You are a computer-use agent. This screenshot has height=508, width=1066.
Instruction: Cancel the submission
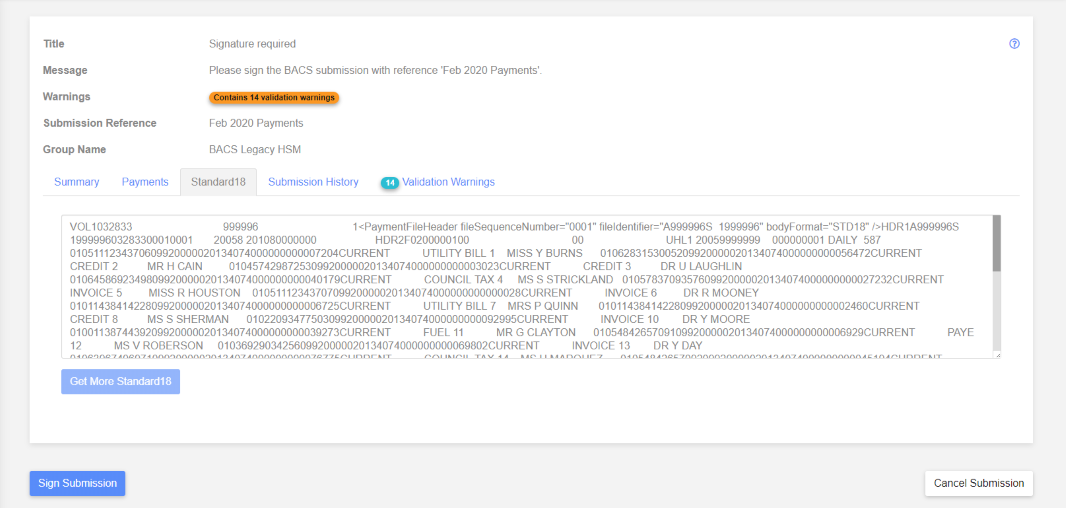[979, 484]
